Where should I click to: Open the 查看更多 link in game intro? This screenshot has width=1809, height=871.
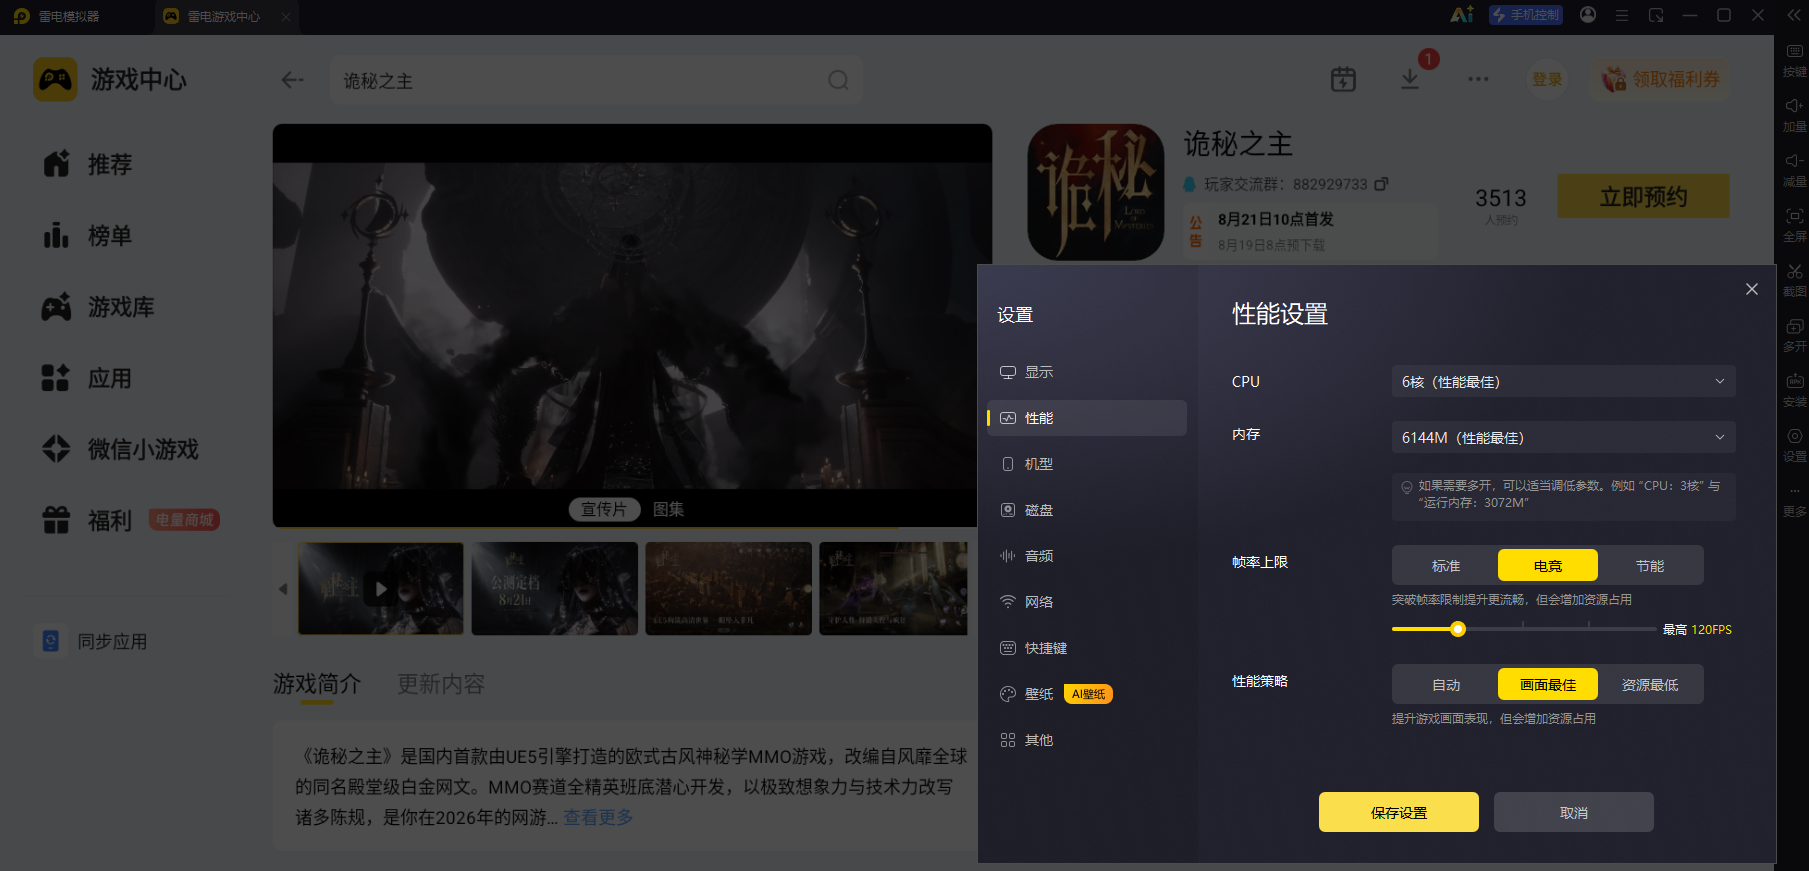598,817
